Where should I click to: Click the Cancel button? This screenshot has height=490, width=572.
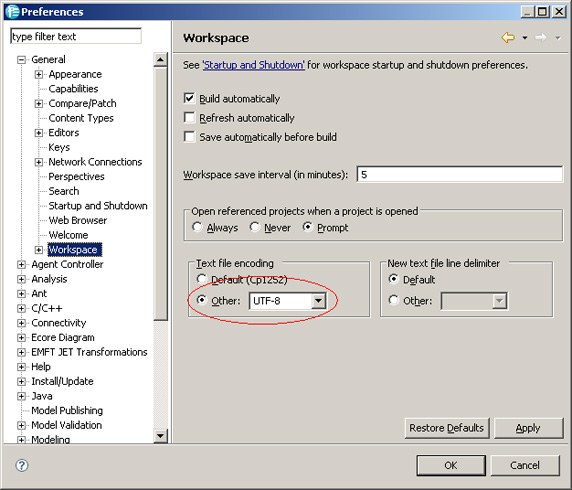tap(525, 465)
